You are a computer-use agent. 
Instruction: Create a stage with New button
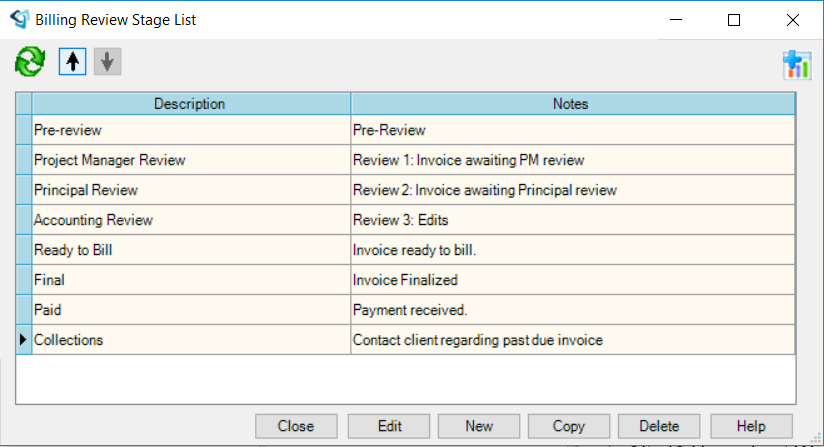[x=479, y=426]
